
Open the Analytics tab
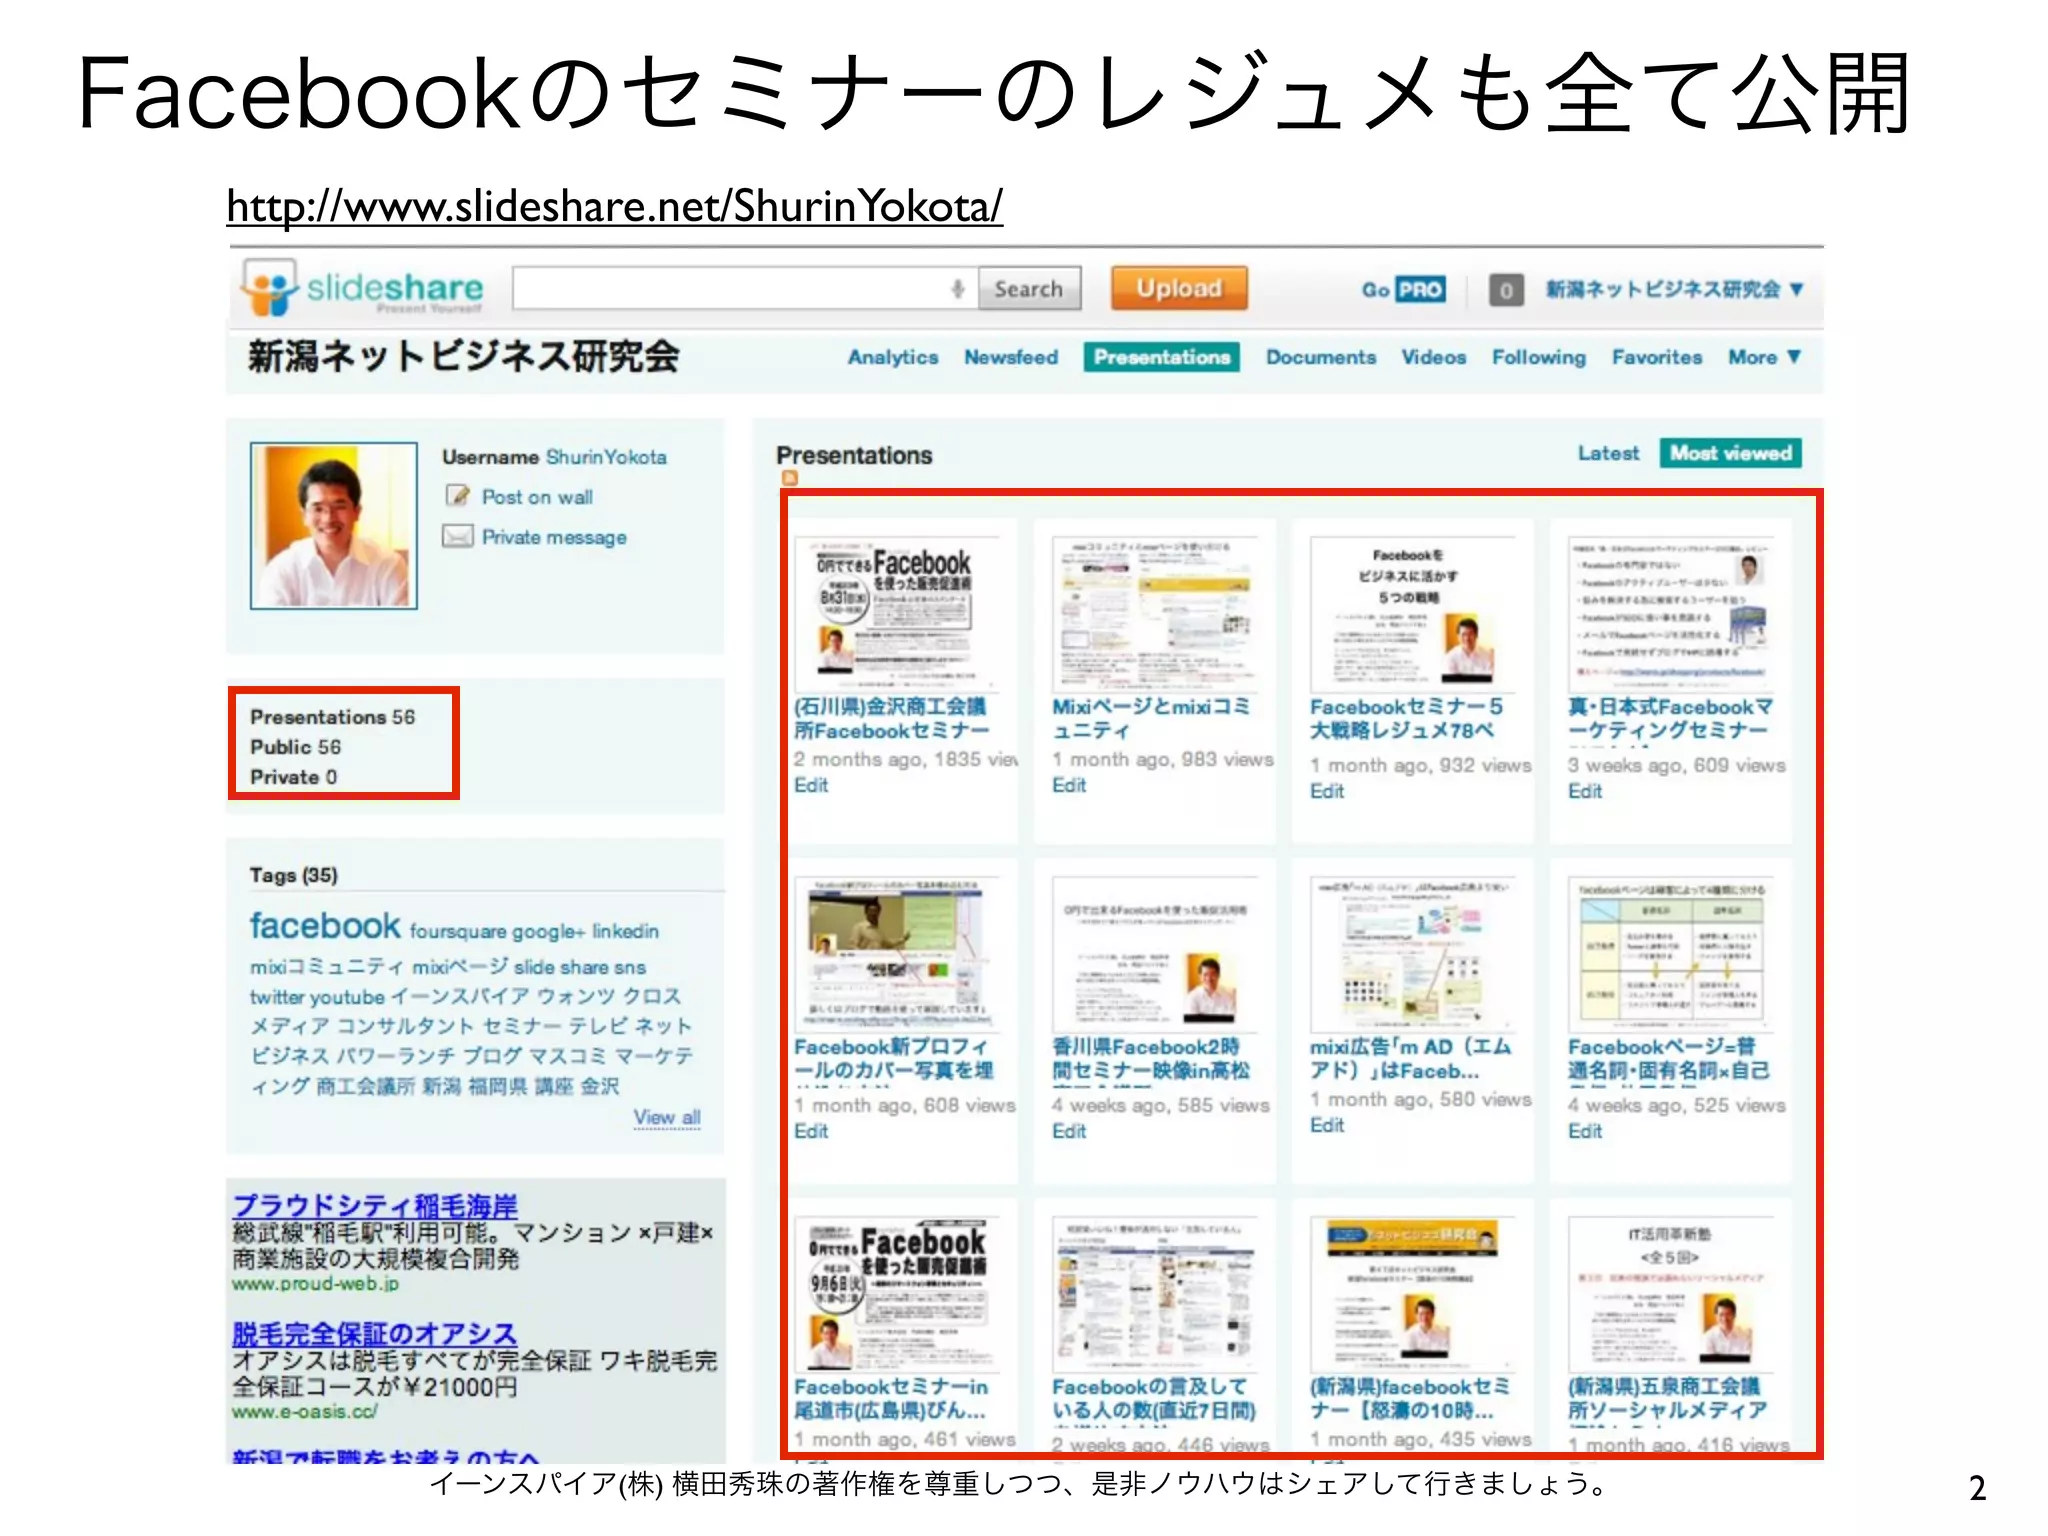pyautogui.click(x=893, y=357)
